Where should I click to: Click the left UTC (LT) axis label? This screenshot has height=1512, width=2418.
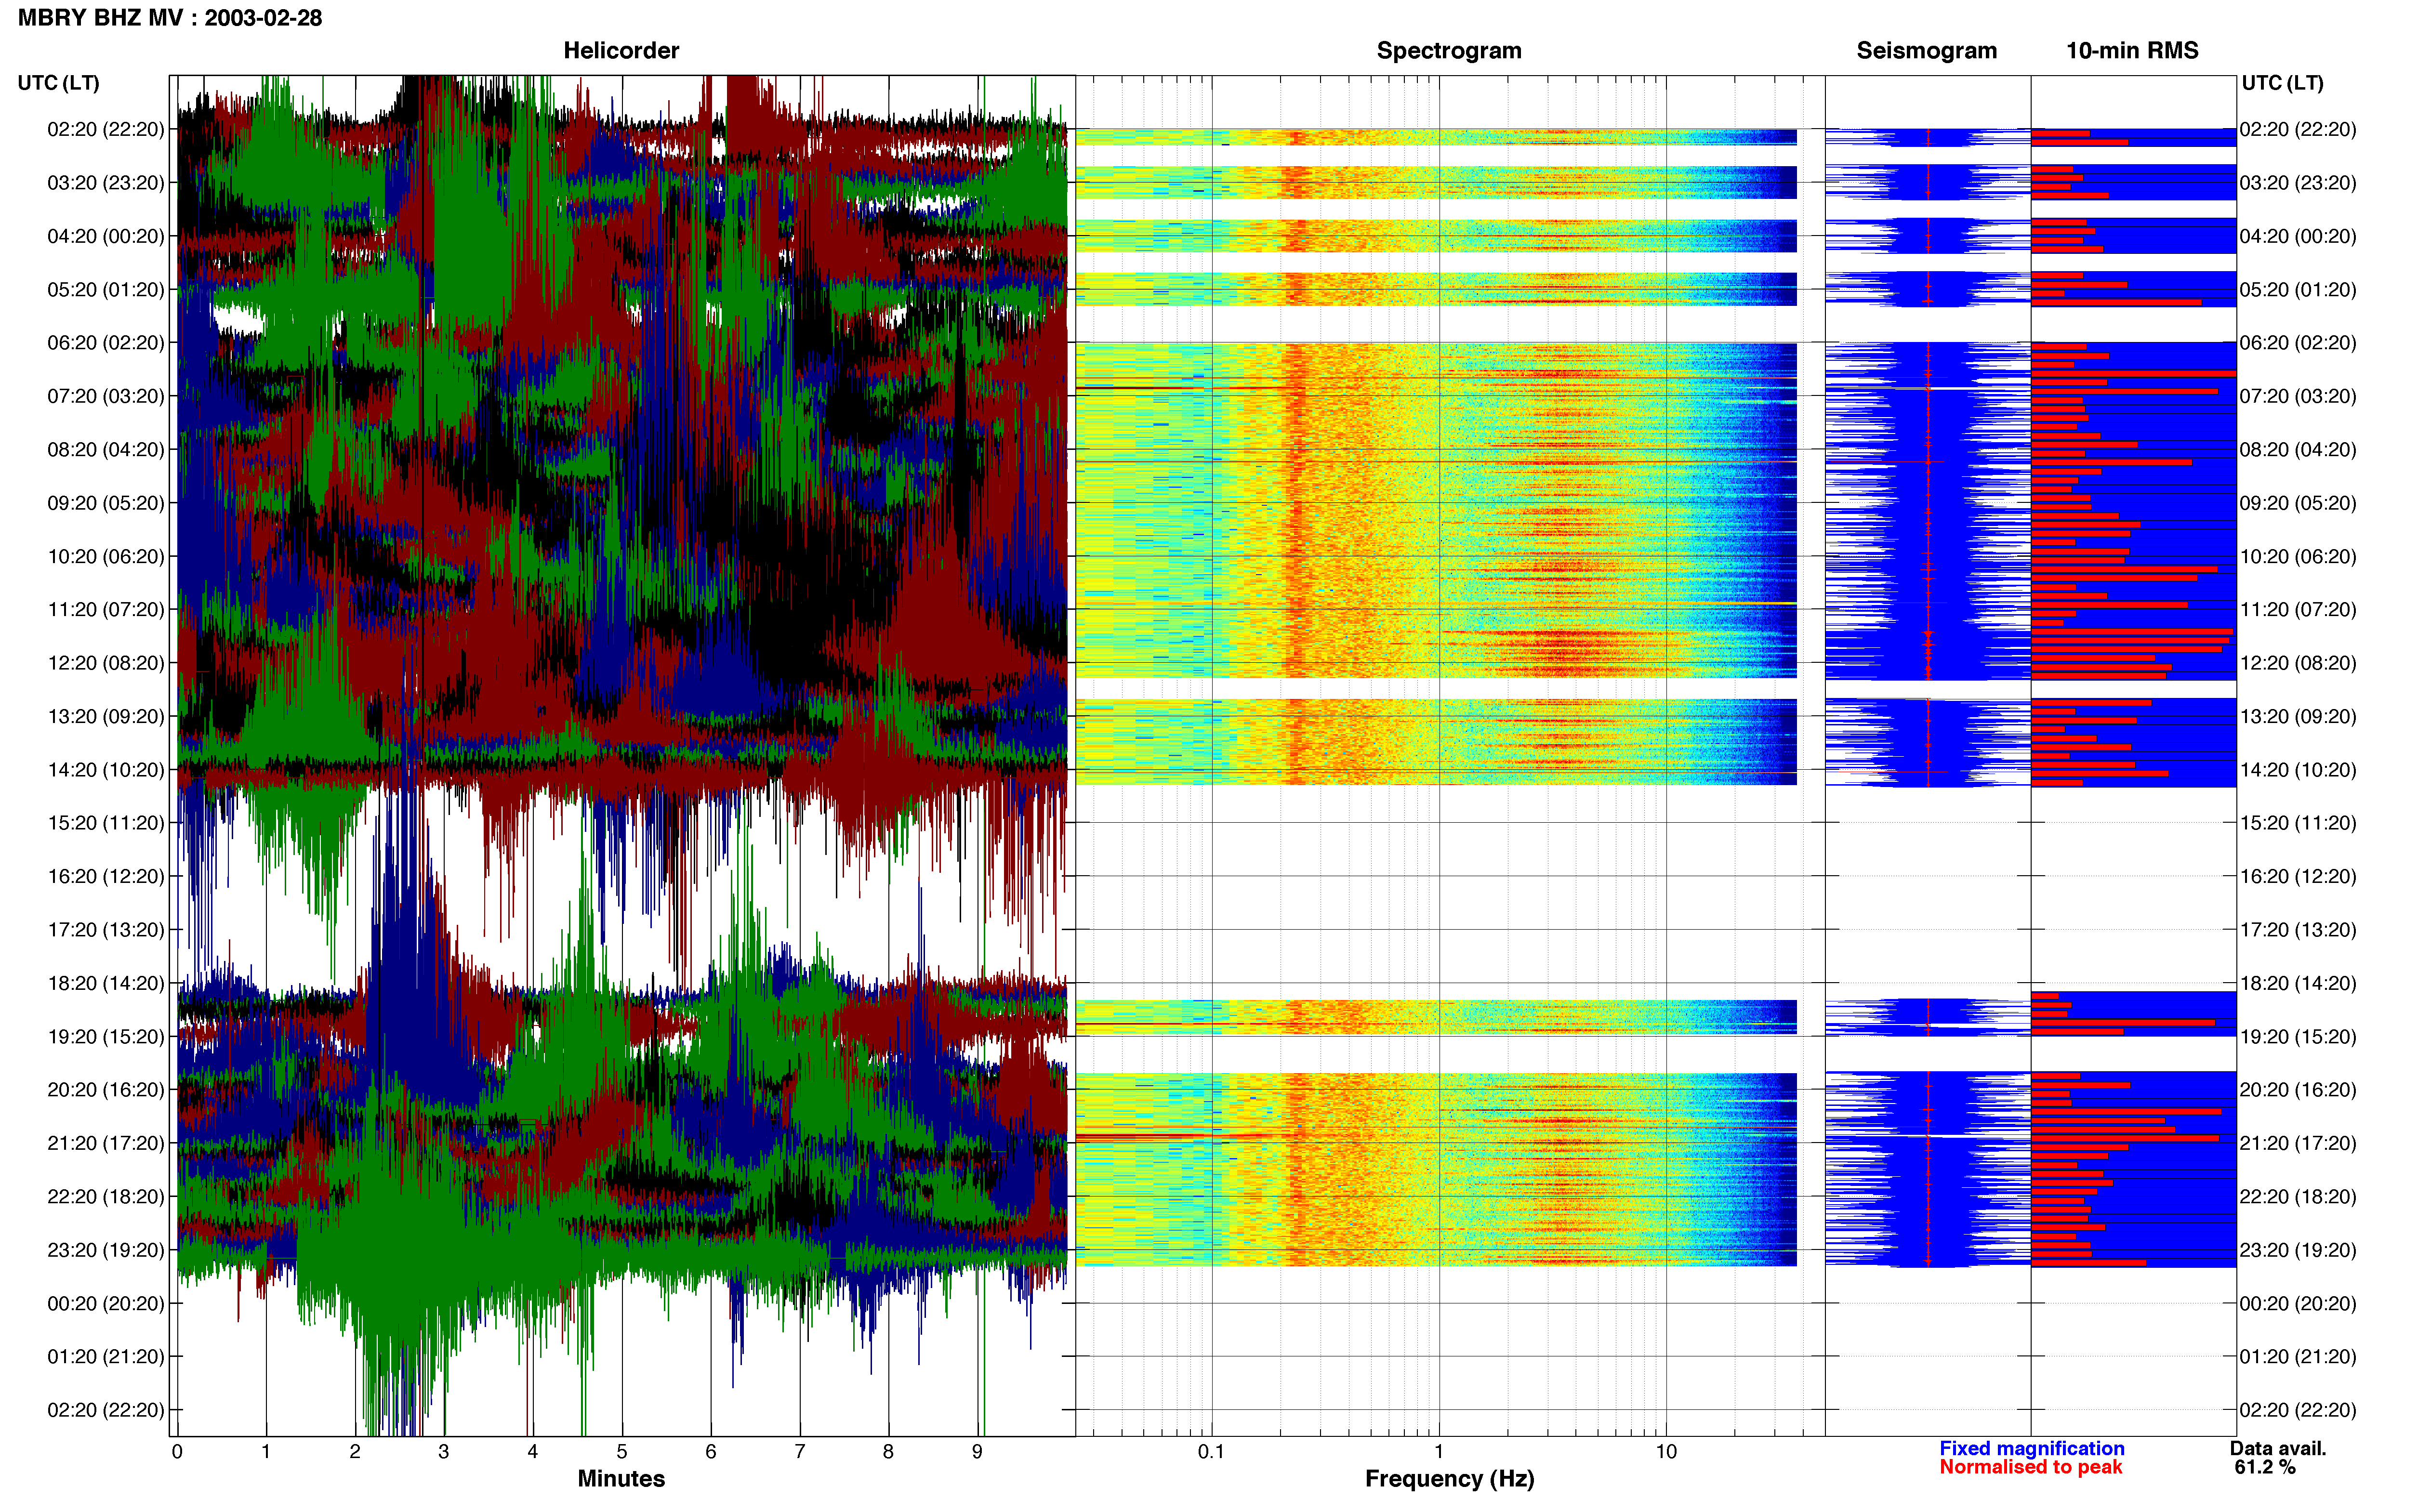tap(59, 83)
